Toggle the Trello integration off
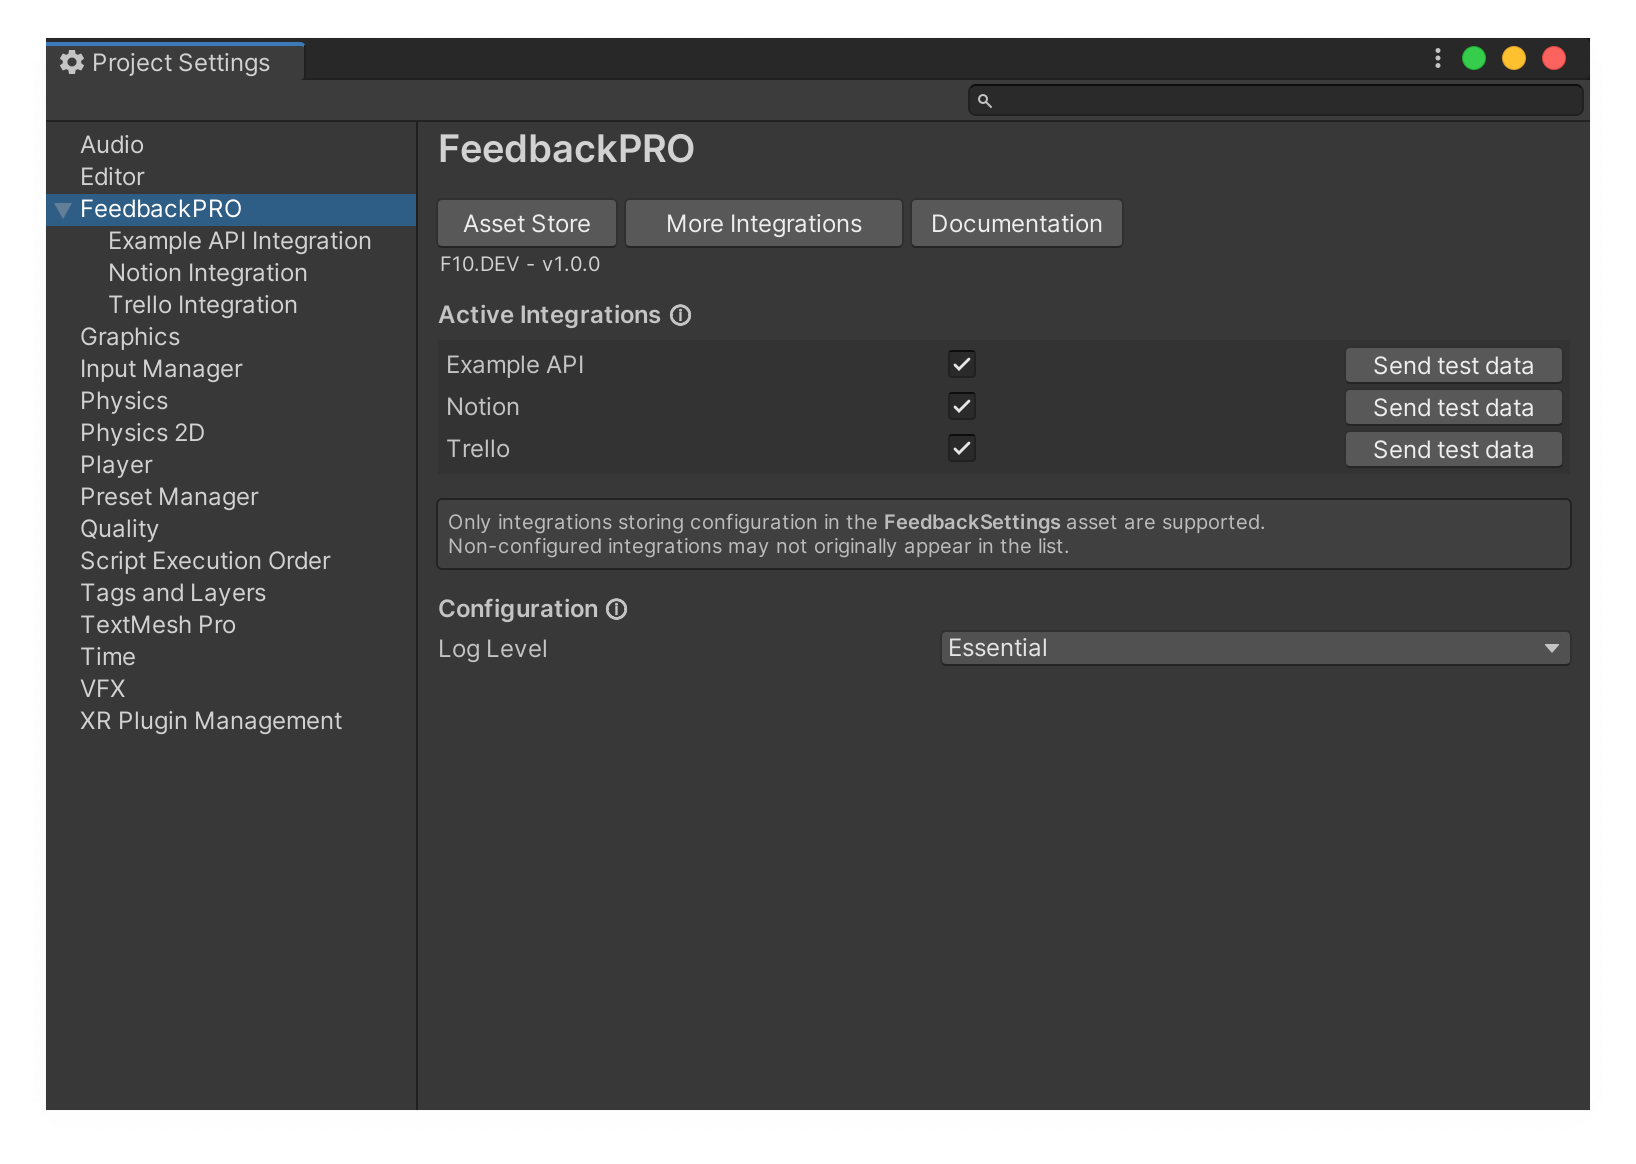This screenshot has width=1636, height=1164. [961, 448]
